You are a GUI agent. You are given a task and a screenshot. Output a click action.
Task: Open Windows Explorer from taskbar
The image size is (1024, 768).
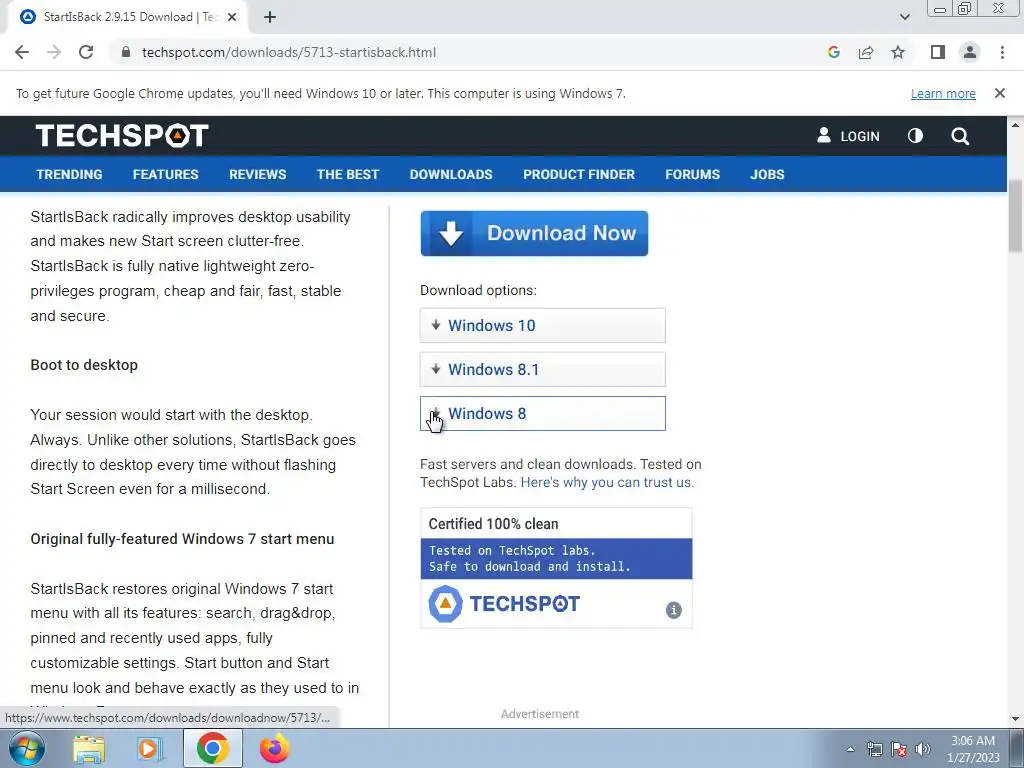pos(89,749)
